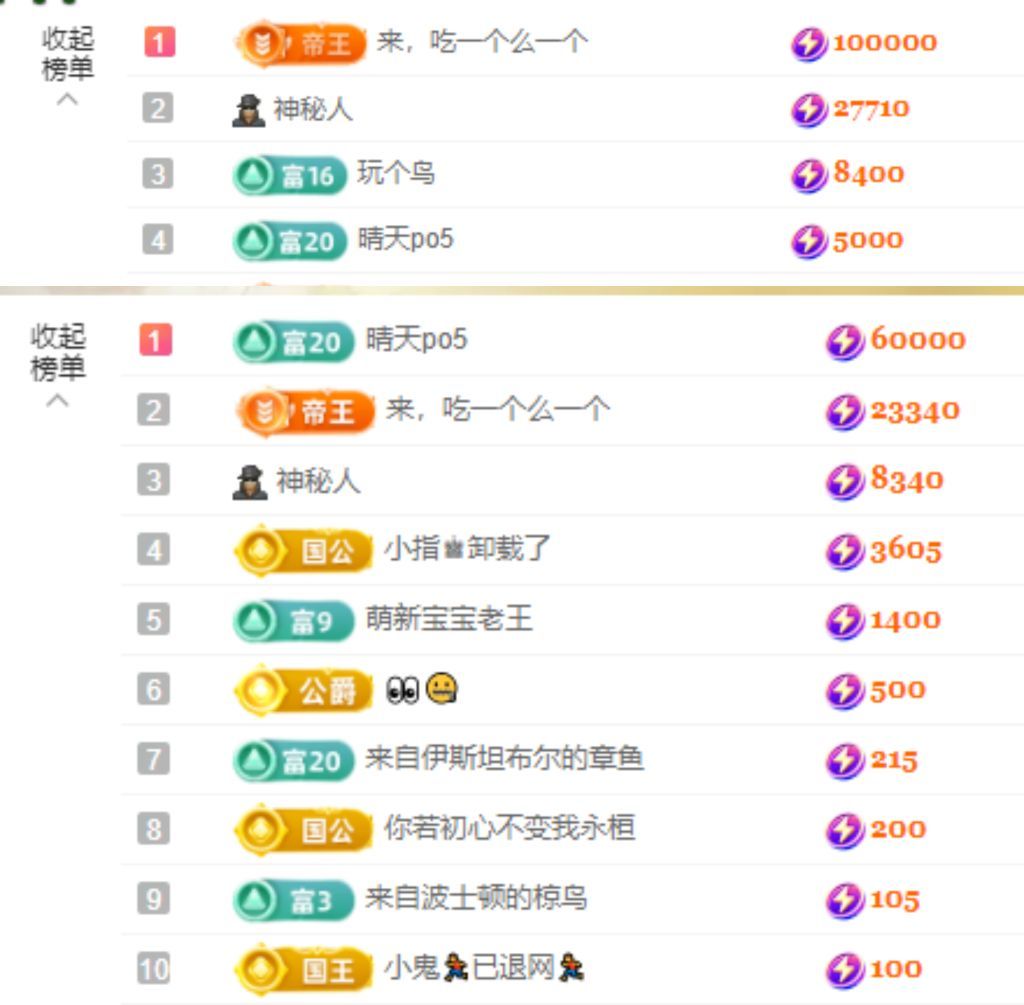The image size is (1024, 1005).
Task: Click the 富9 badge beside 萌新宝宝老王
Action: [x=294, y=620]
